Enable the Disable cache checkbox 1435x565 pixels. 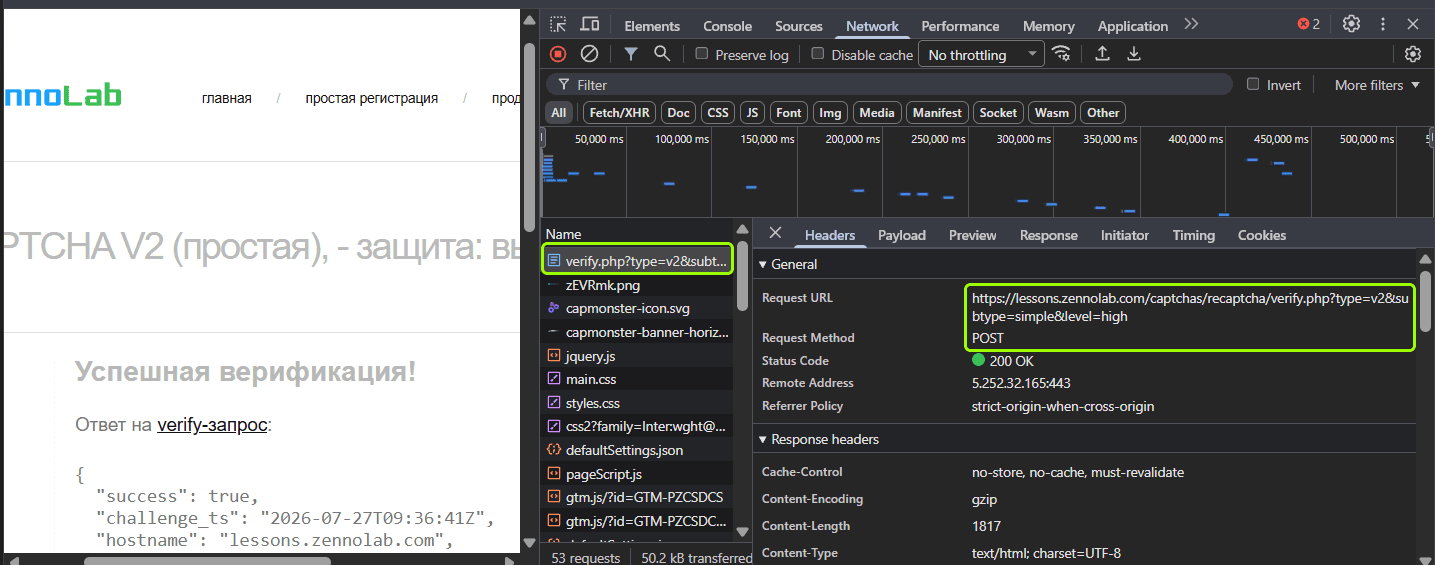tap(818, 54)
